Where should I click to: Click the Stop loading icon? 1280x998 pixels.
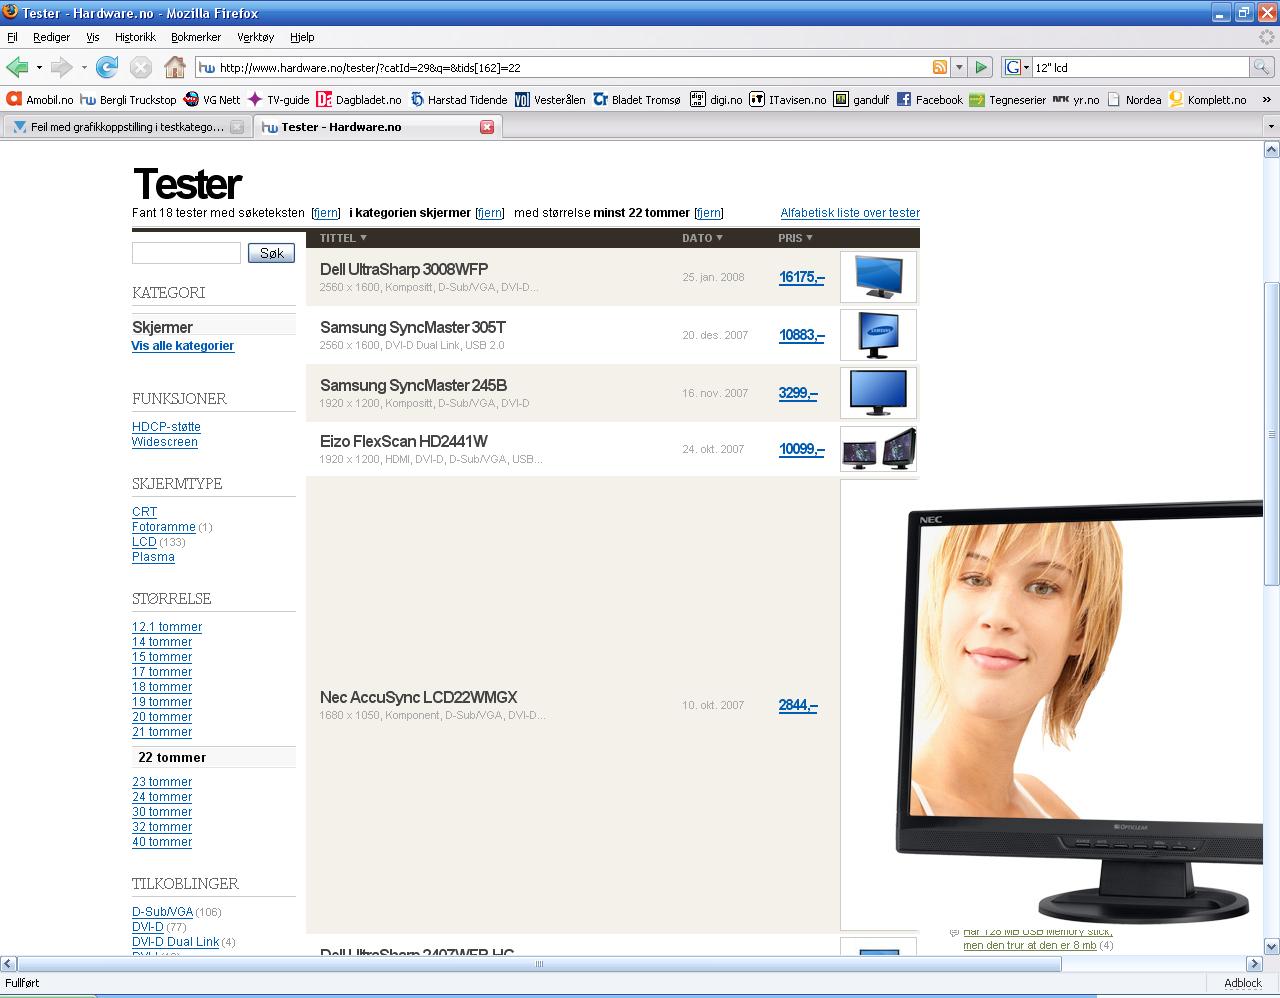[141, 67]
